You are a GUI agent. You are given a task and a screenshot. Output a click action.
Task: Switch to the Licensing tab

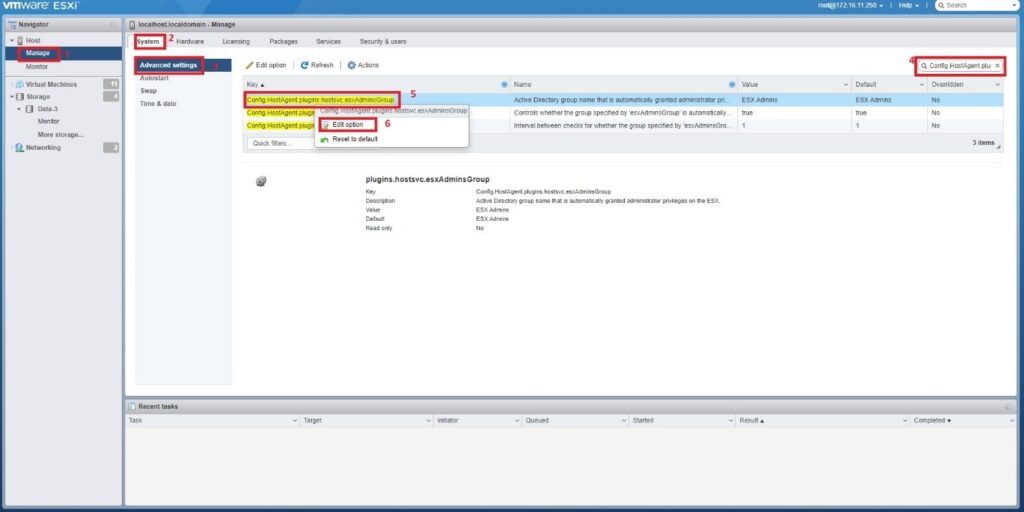tap(236, 41)
